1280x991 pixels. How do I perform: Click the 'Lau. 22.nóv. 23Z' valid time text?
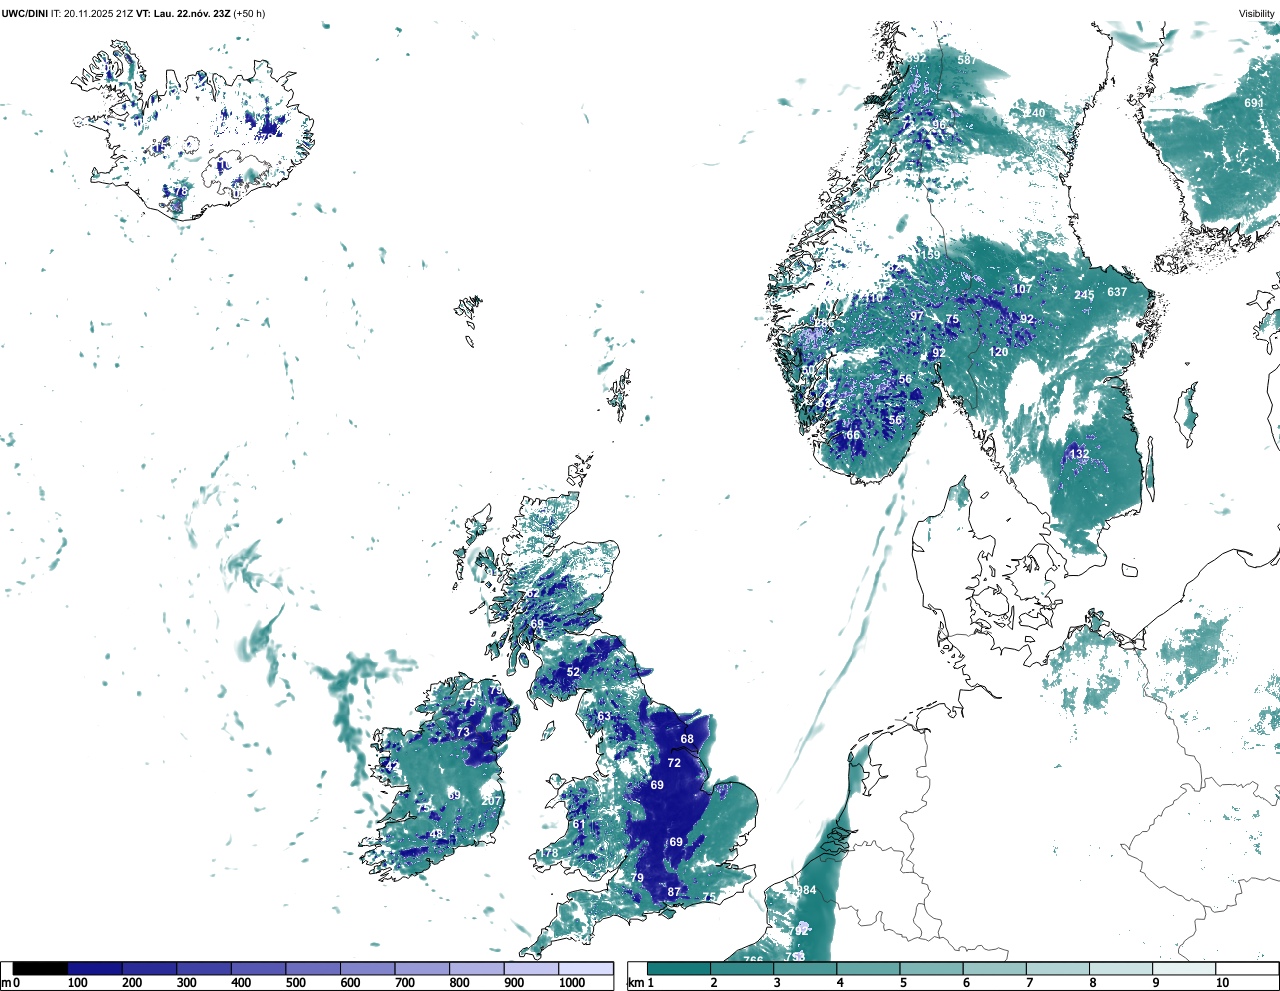click(x=192, y=13)
